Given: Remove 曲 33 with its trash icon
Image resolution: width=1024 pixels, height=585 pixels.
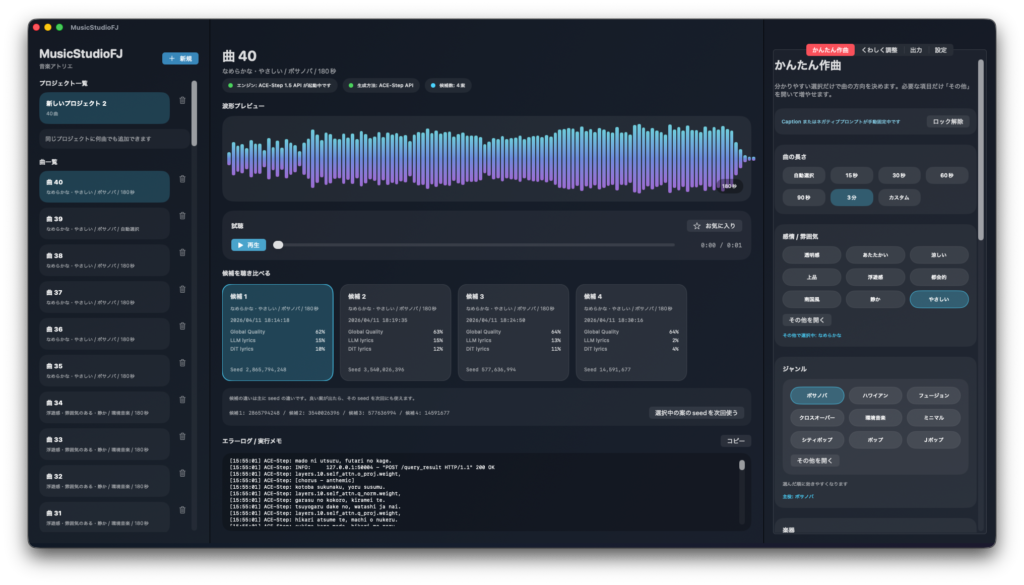Looking at the screenshot, I should point(182,437).
